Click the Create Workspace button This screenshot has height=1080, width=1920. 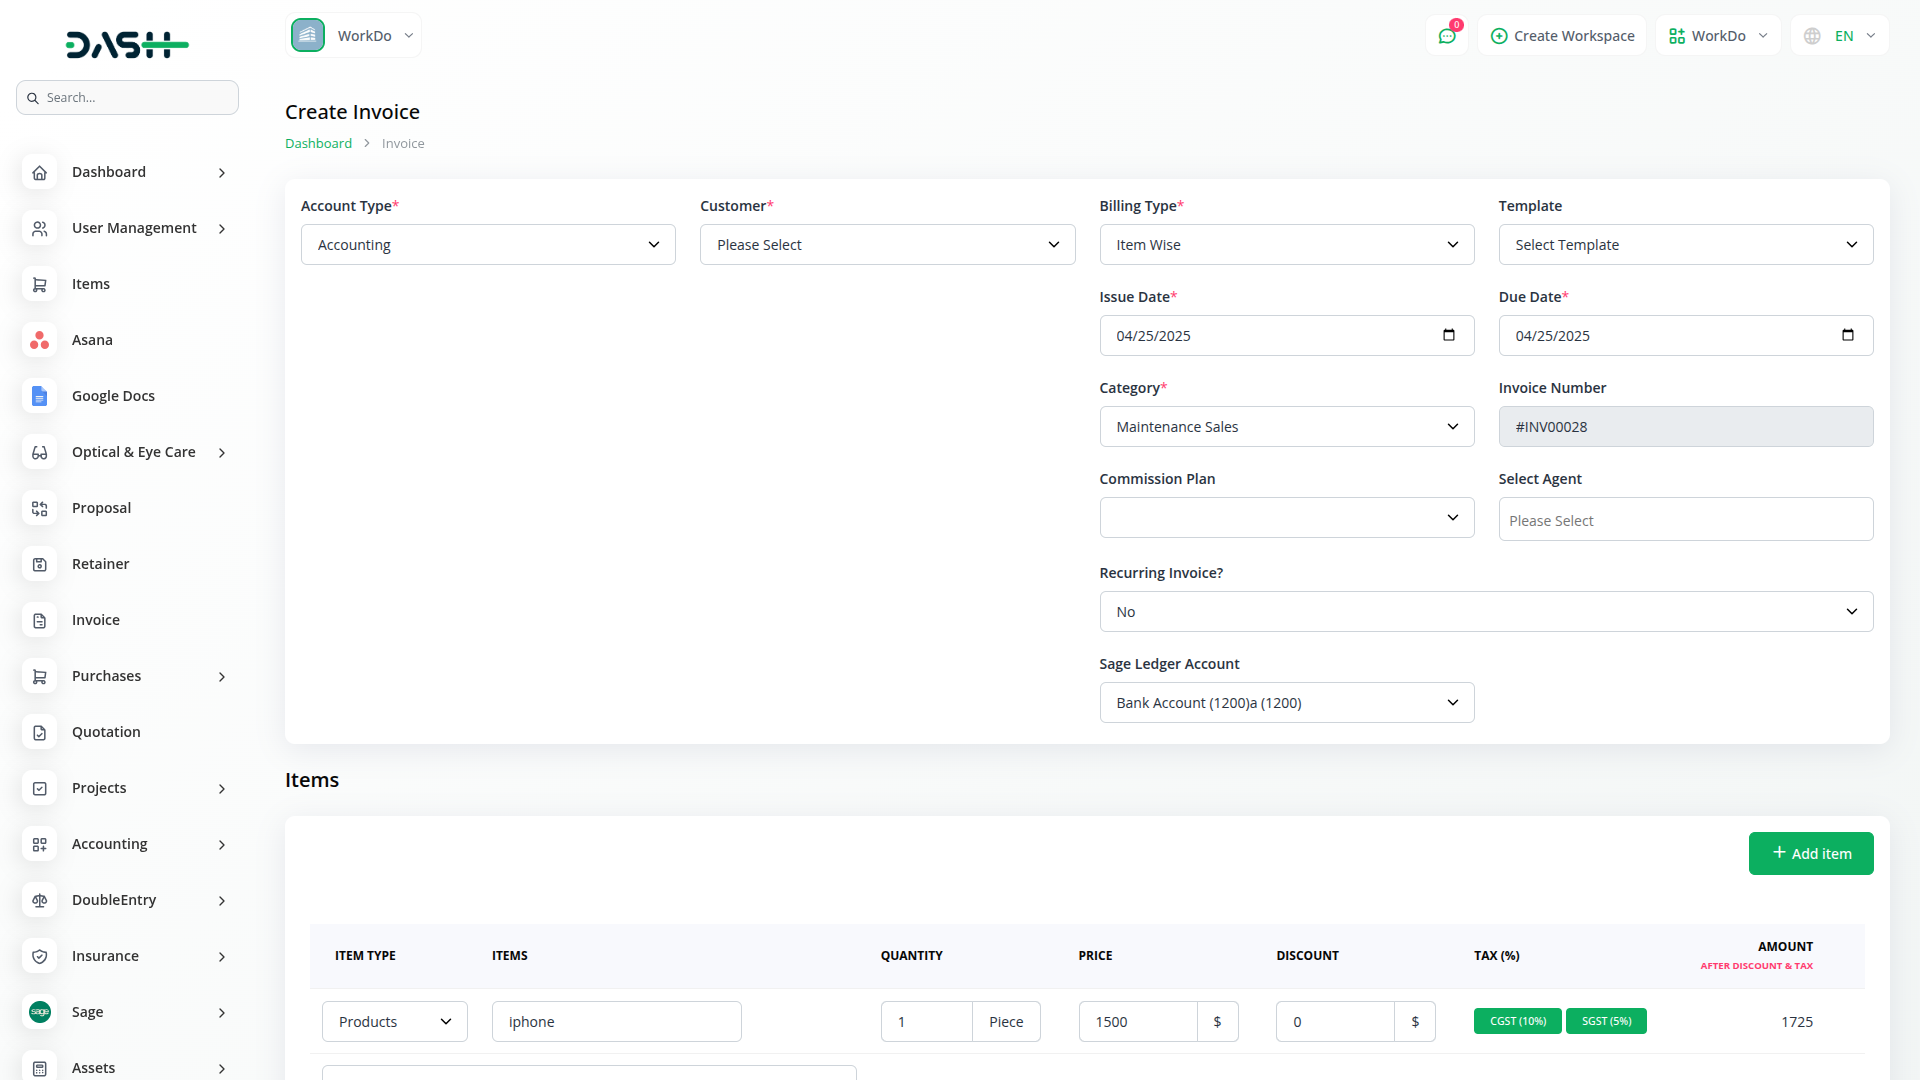1562,36
